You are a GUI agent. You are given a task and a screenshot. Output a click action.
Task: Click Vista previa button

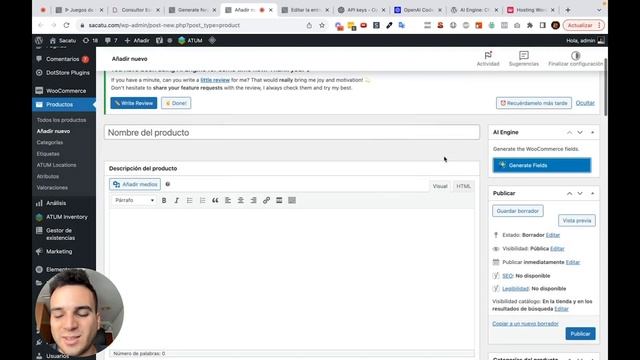tap(577, 220)
